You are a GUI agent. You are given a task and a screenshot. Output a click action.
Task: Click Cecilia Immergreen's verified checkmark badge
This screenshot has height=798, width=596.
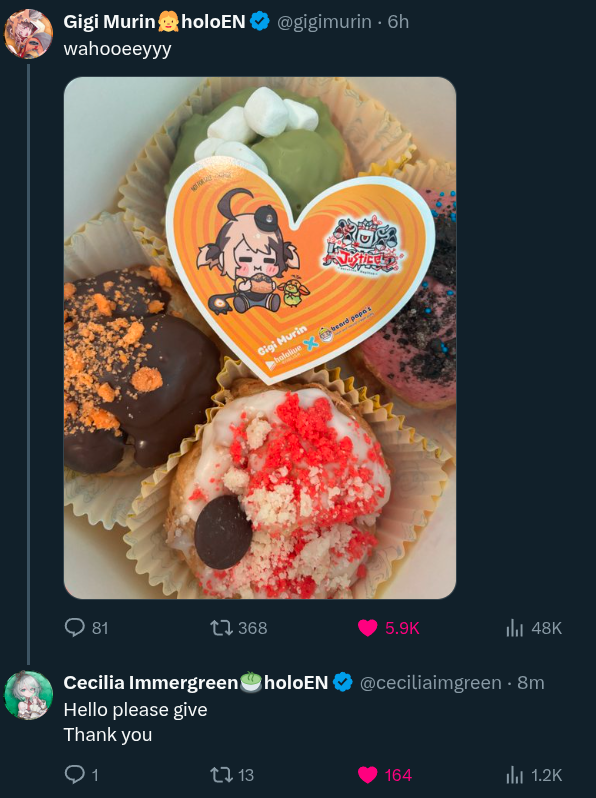[x=343, y=682]
